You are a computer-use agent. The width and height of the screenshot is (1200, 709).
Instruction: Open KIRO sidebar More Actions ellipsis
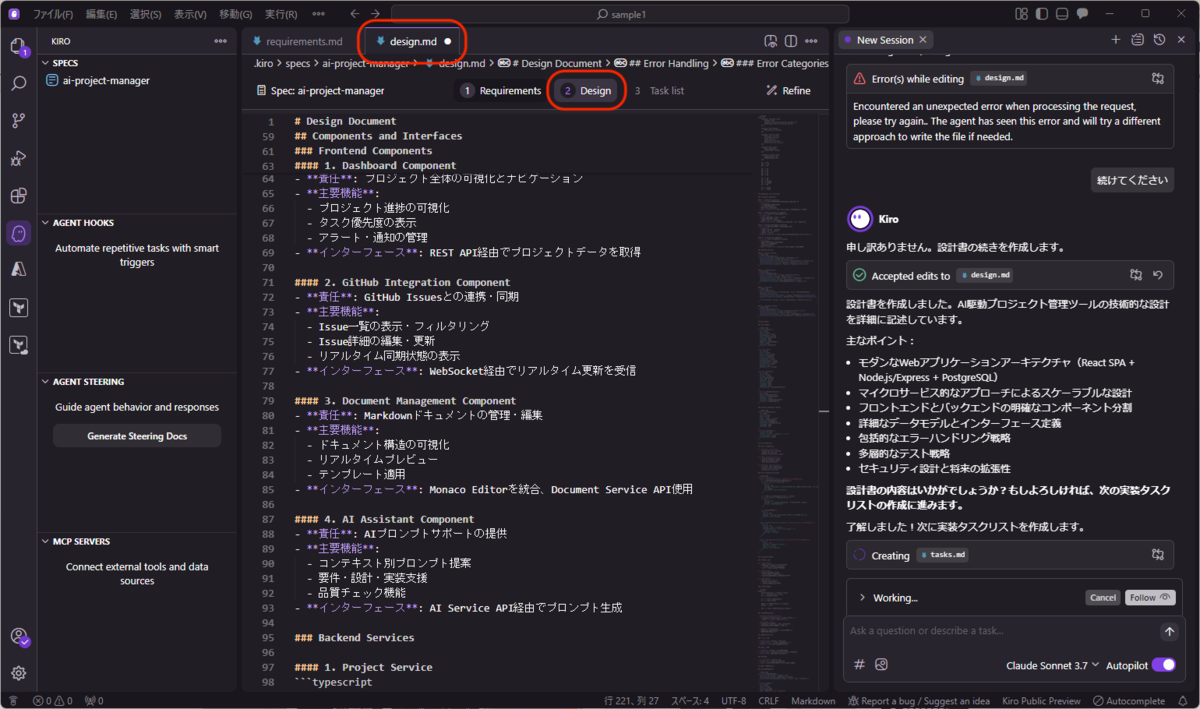[221, 41]
